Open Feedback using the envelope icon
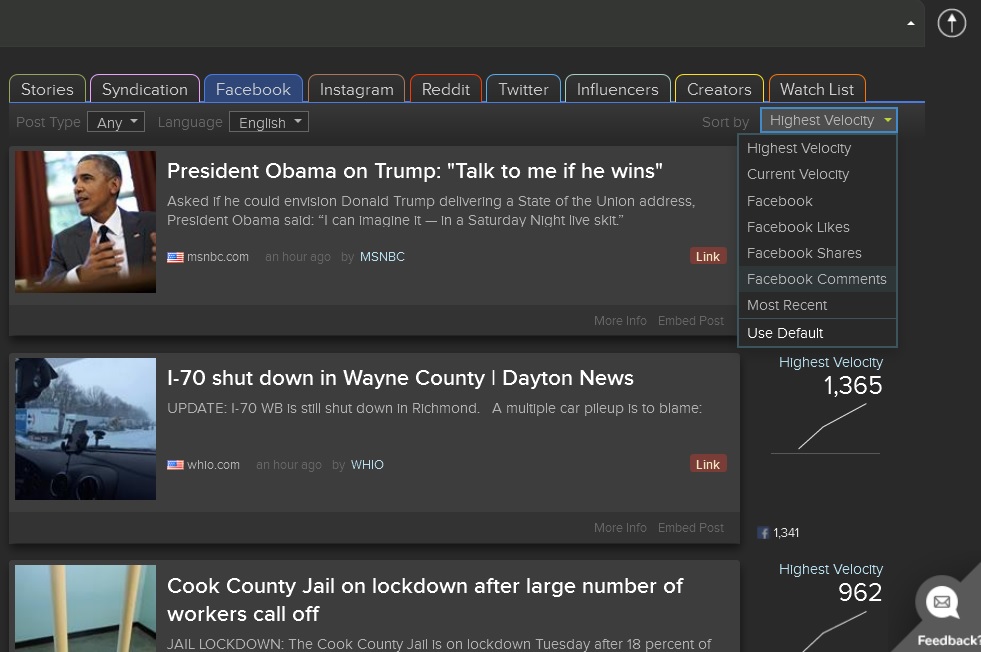This screenshot has height=652, width=981. click(x=941, y=602)
